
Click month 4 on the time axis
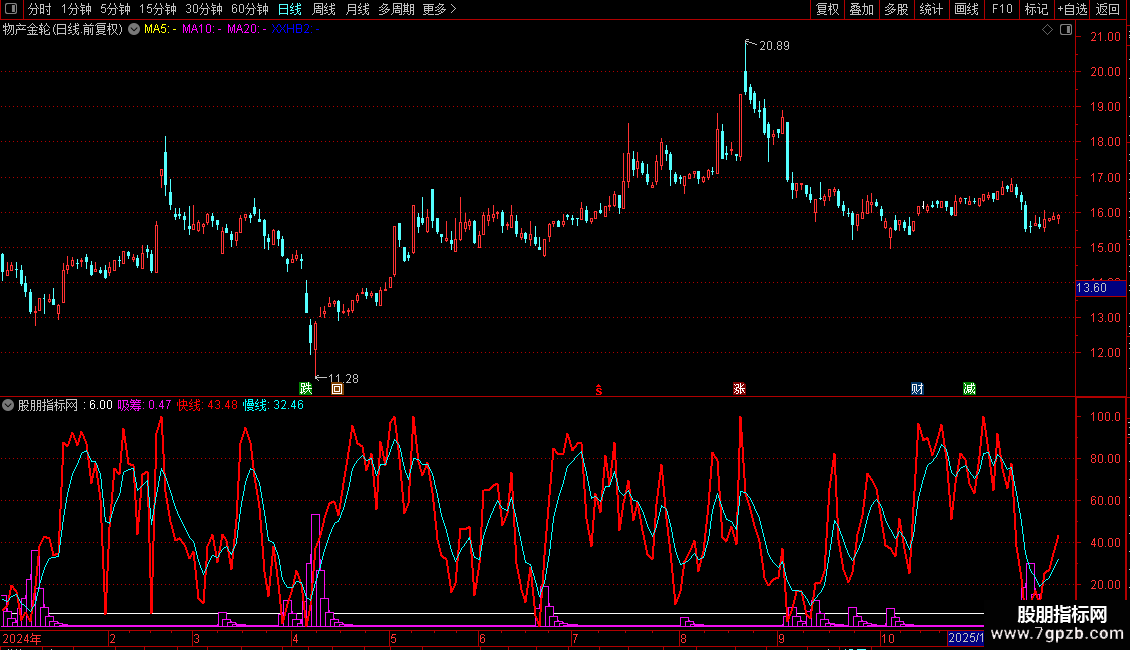tap(295, 638)
